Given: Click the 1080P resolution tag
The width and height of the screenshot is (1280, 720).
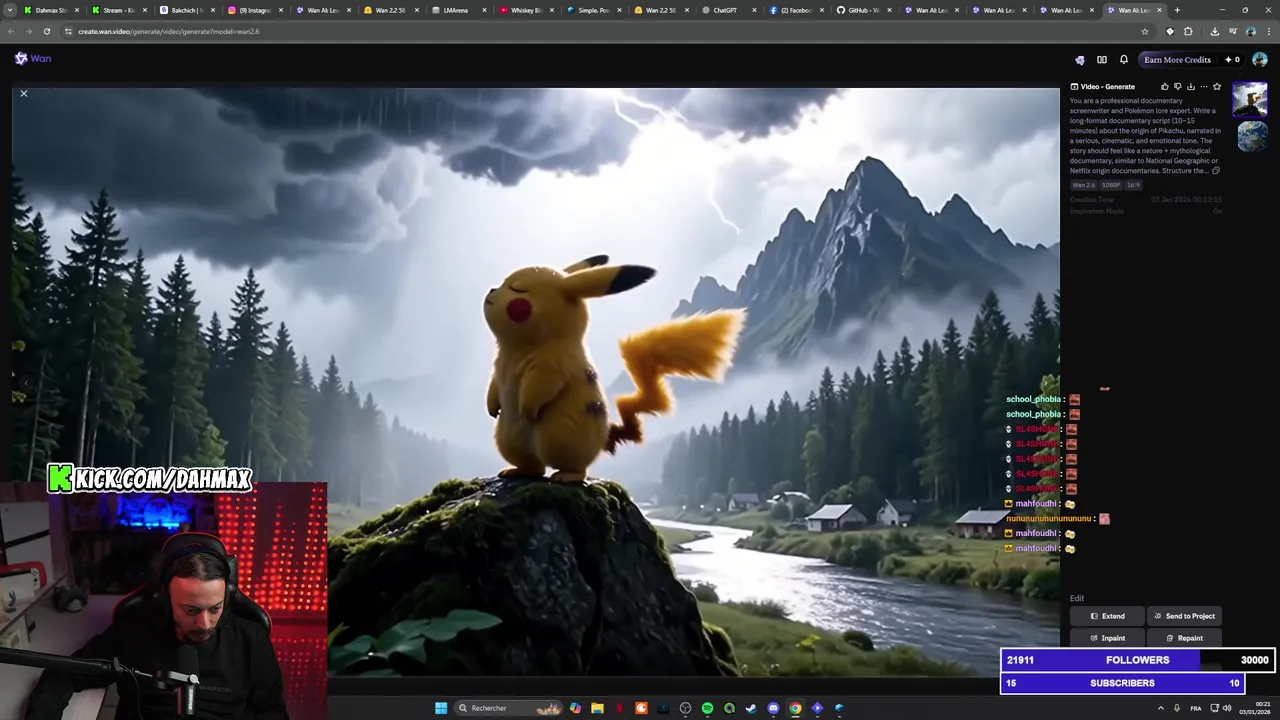Looking at the screenshot, I should [x=1111, y=185].
